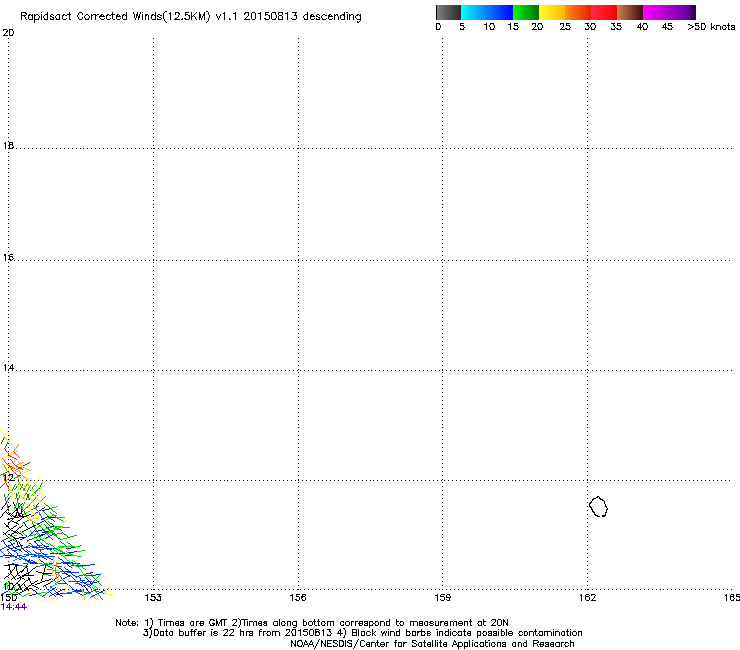Click the red 30-35 knots legend swatch
Image resolution: width=740 pixels, height=650 pixels.
tap(604, 12)
